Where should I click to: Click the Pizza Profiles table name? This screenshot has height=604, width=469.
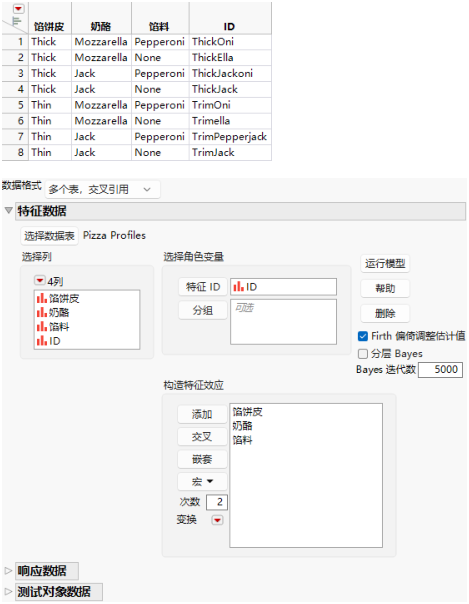pyautogui.click(x=114, y=235)
